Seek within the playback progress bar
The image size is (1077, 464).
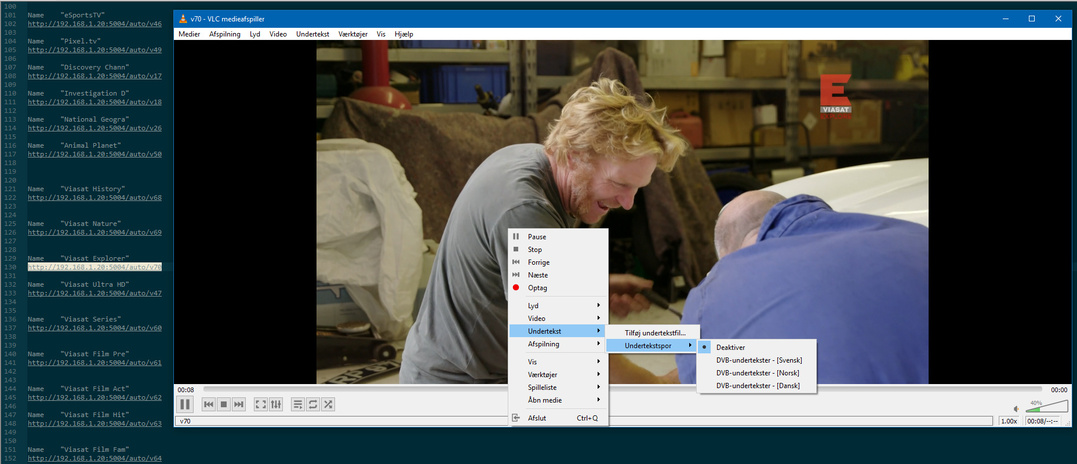coord(623,389)
